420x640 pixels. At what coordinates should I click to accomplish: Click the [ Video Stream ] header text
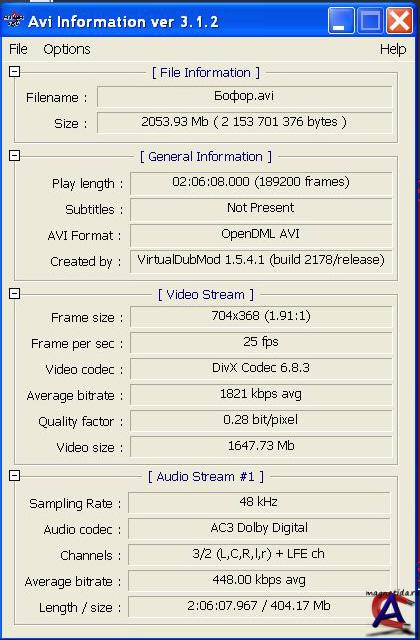click(206, 295)
